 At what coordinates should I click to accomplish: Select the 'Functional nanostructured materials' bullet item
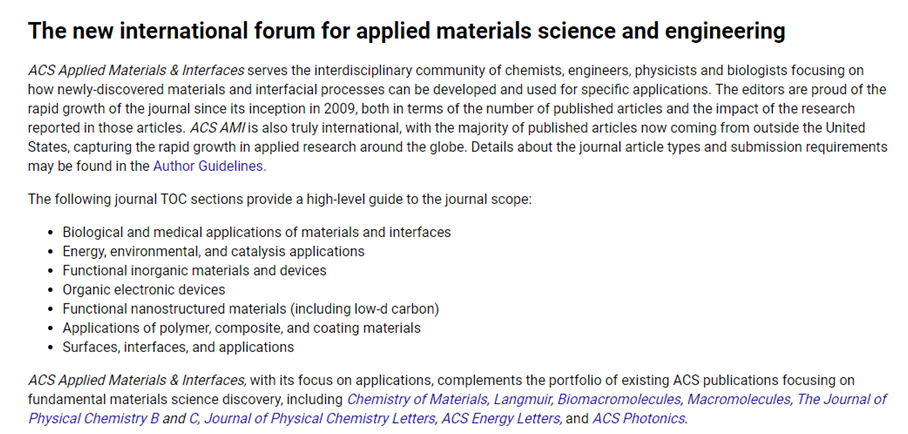point(250,308)
